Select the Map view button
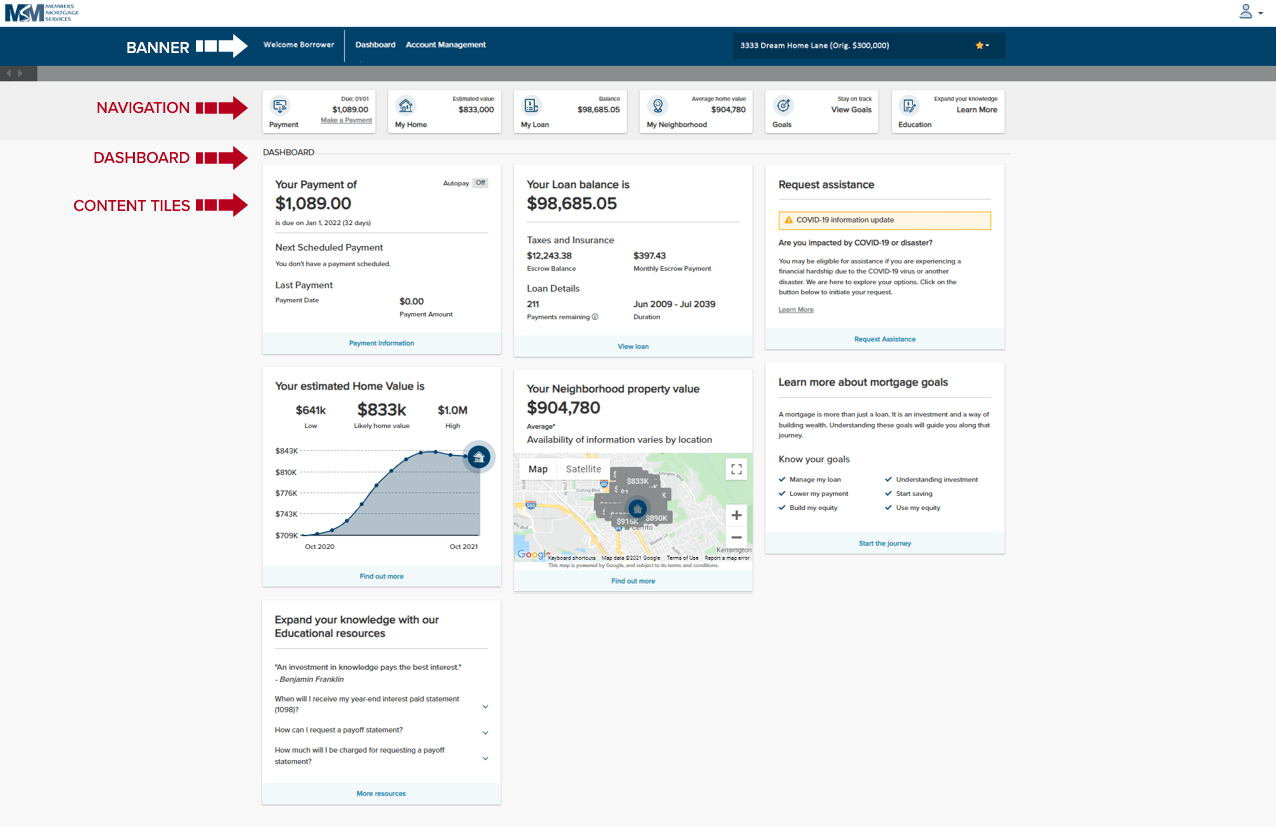The image size is (1276, 827). pyautogui.click(x=538, y=469)
